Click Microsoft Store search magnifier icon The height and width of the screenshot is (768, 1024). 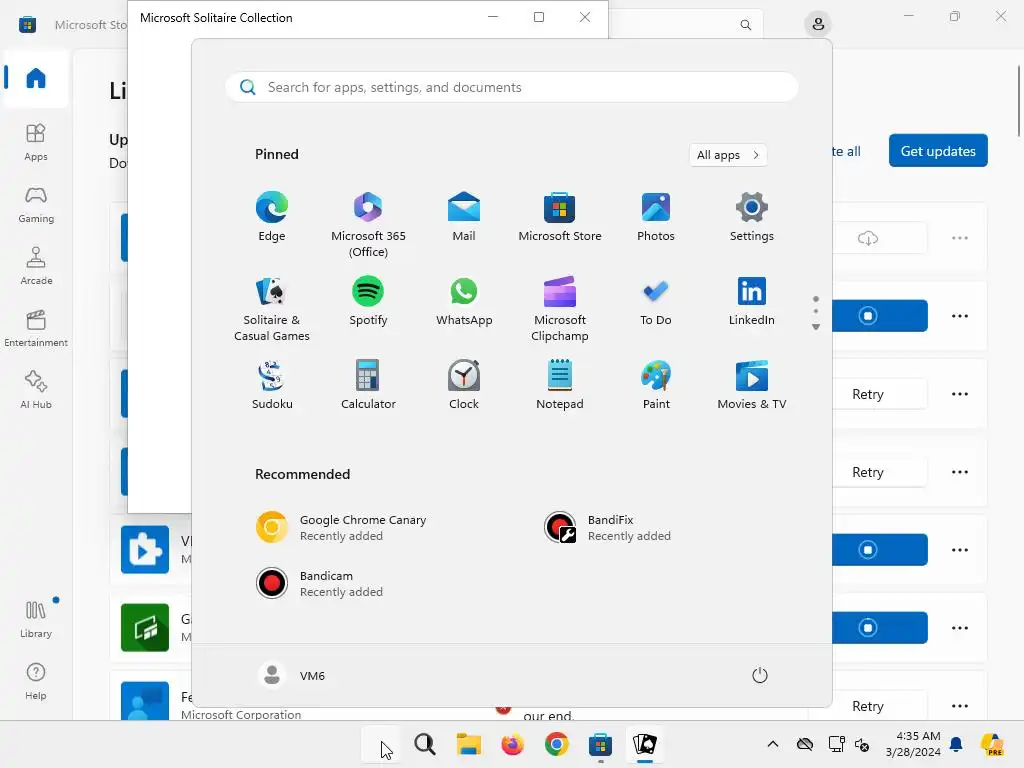point(745,25)
